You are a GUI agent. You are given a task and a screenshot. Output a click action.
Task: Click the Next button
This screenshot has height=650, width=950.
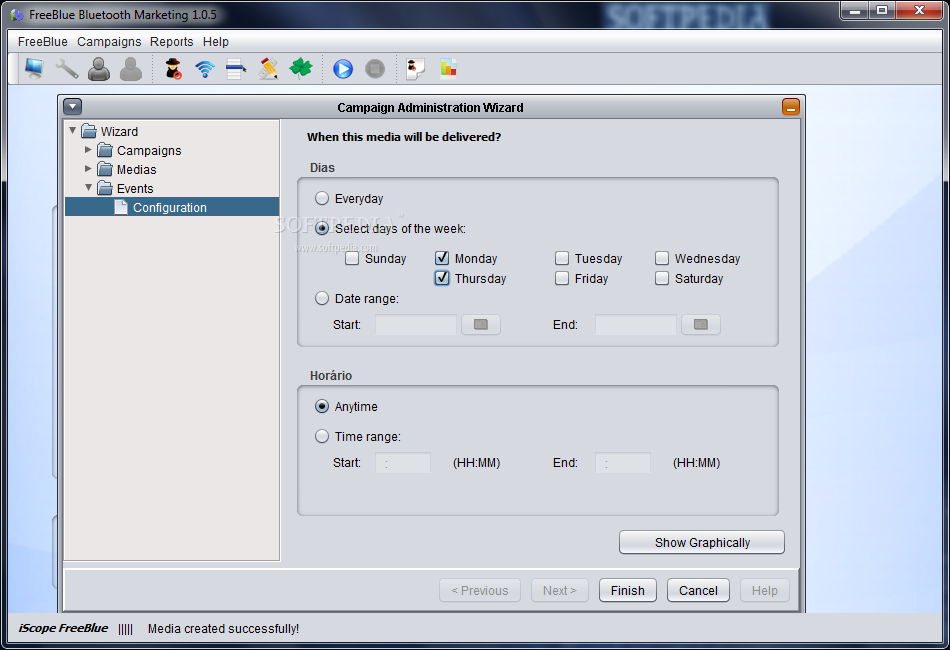pyautogui.click(x=560, y=591)
